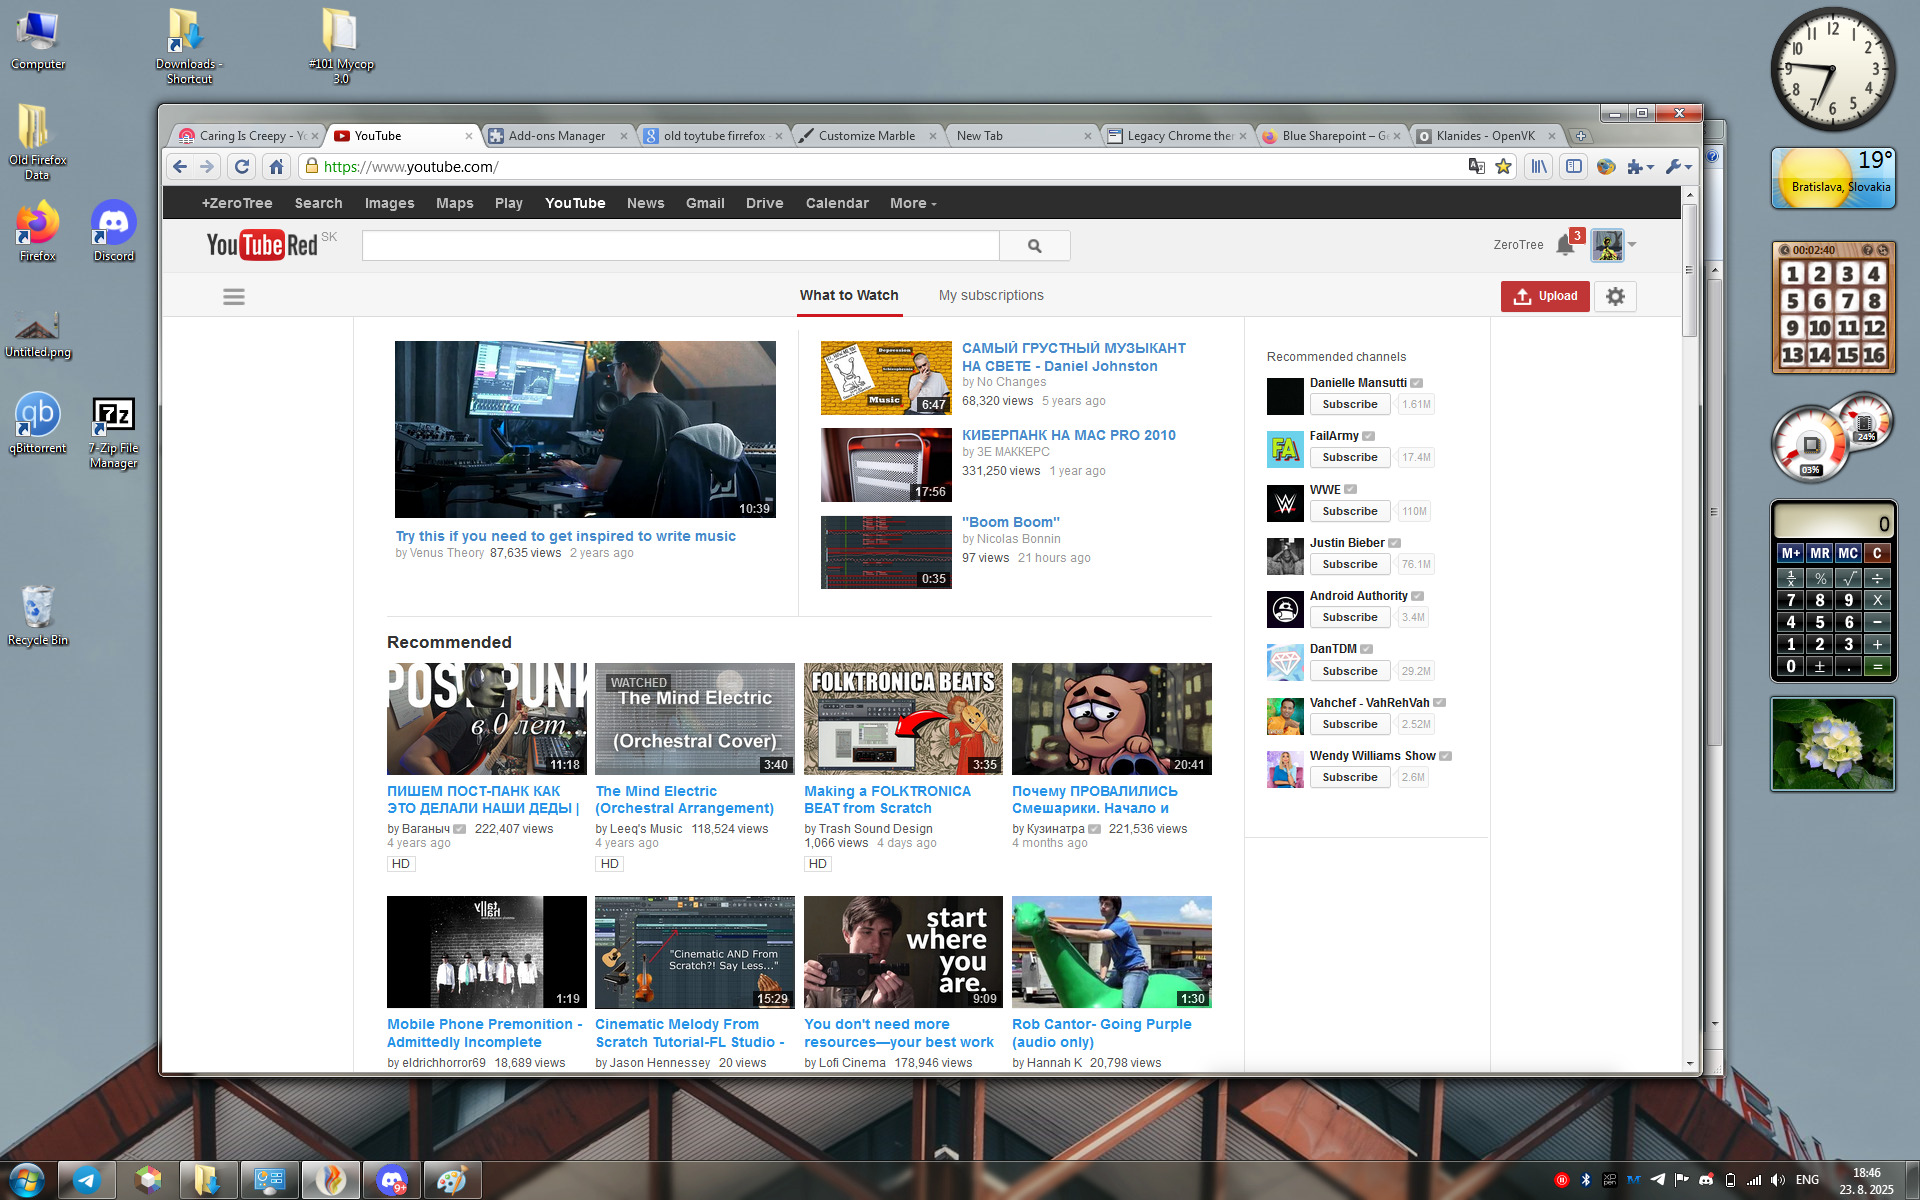Click the page translate icon in address bar
The image size is (1920, 1200).
1476,167
